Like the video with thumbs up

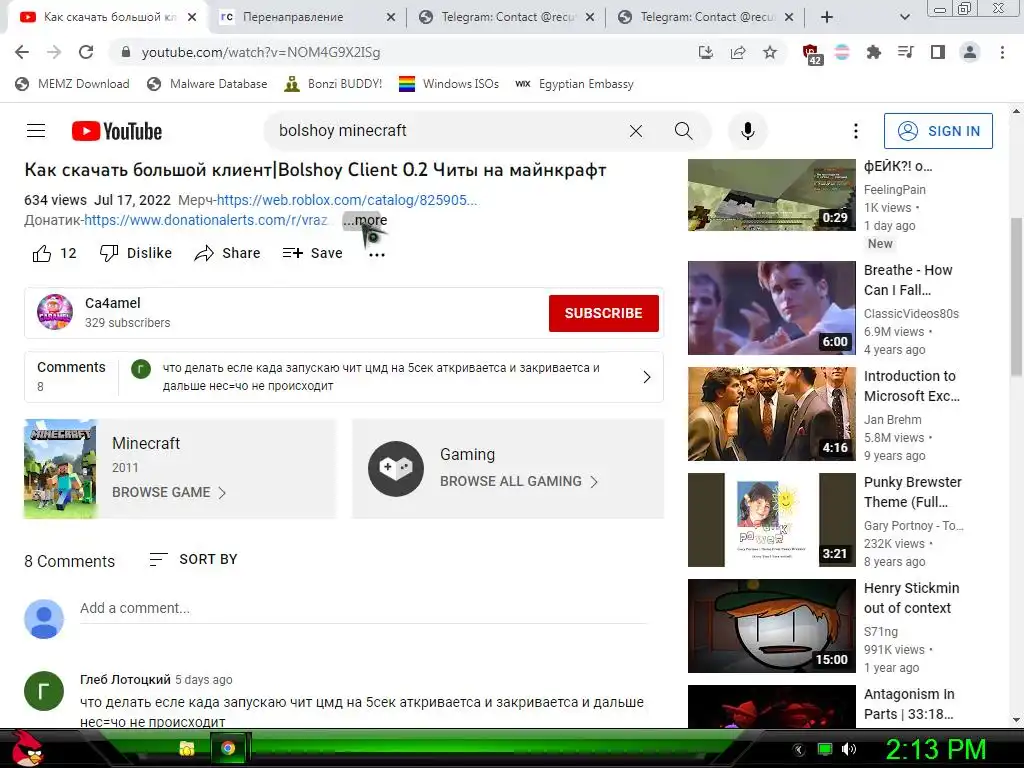tap(54, 253)
